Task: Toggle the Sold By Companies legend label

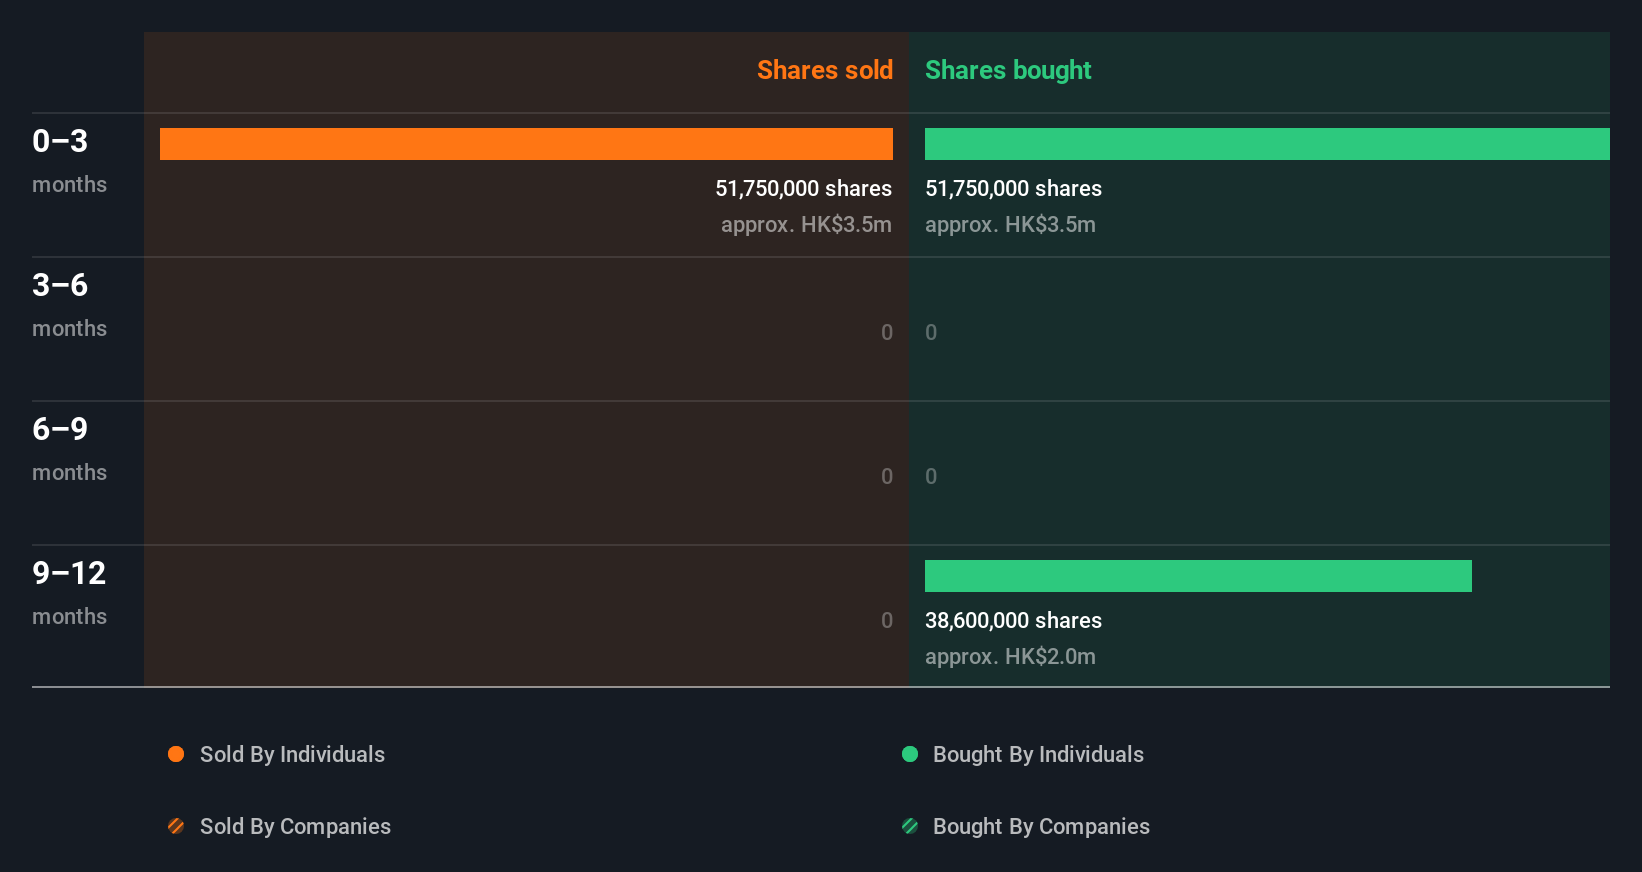Action: tap(295, 826)
